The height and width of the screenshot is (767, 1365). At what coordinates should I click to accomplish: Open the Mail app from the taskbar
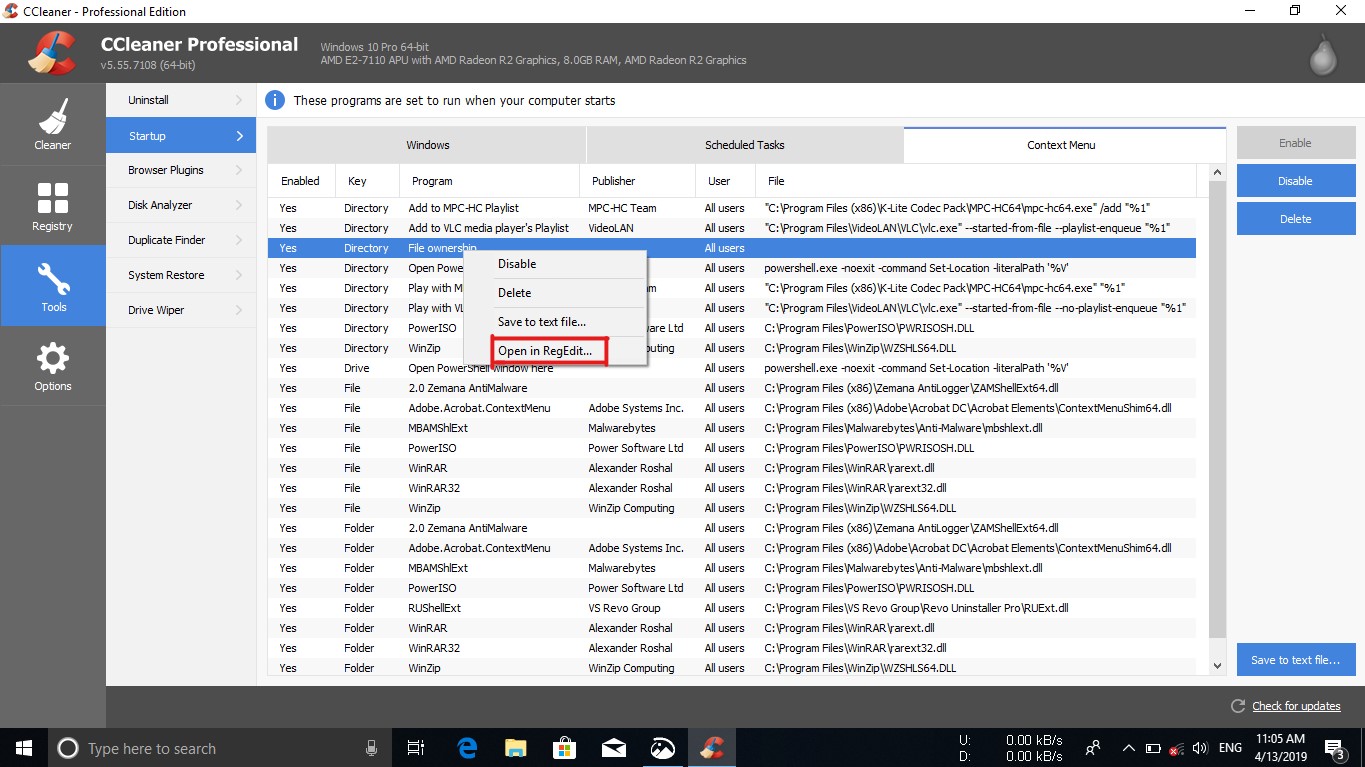pos(613,748)
